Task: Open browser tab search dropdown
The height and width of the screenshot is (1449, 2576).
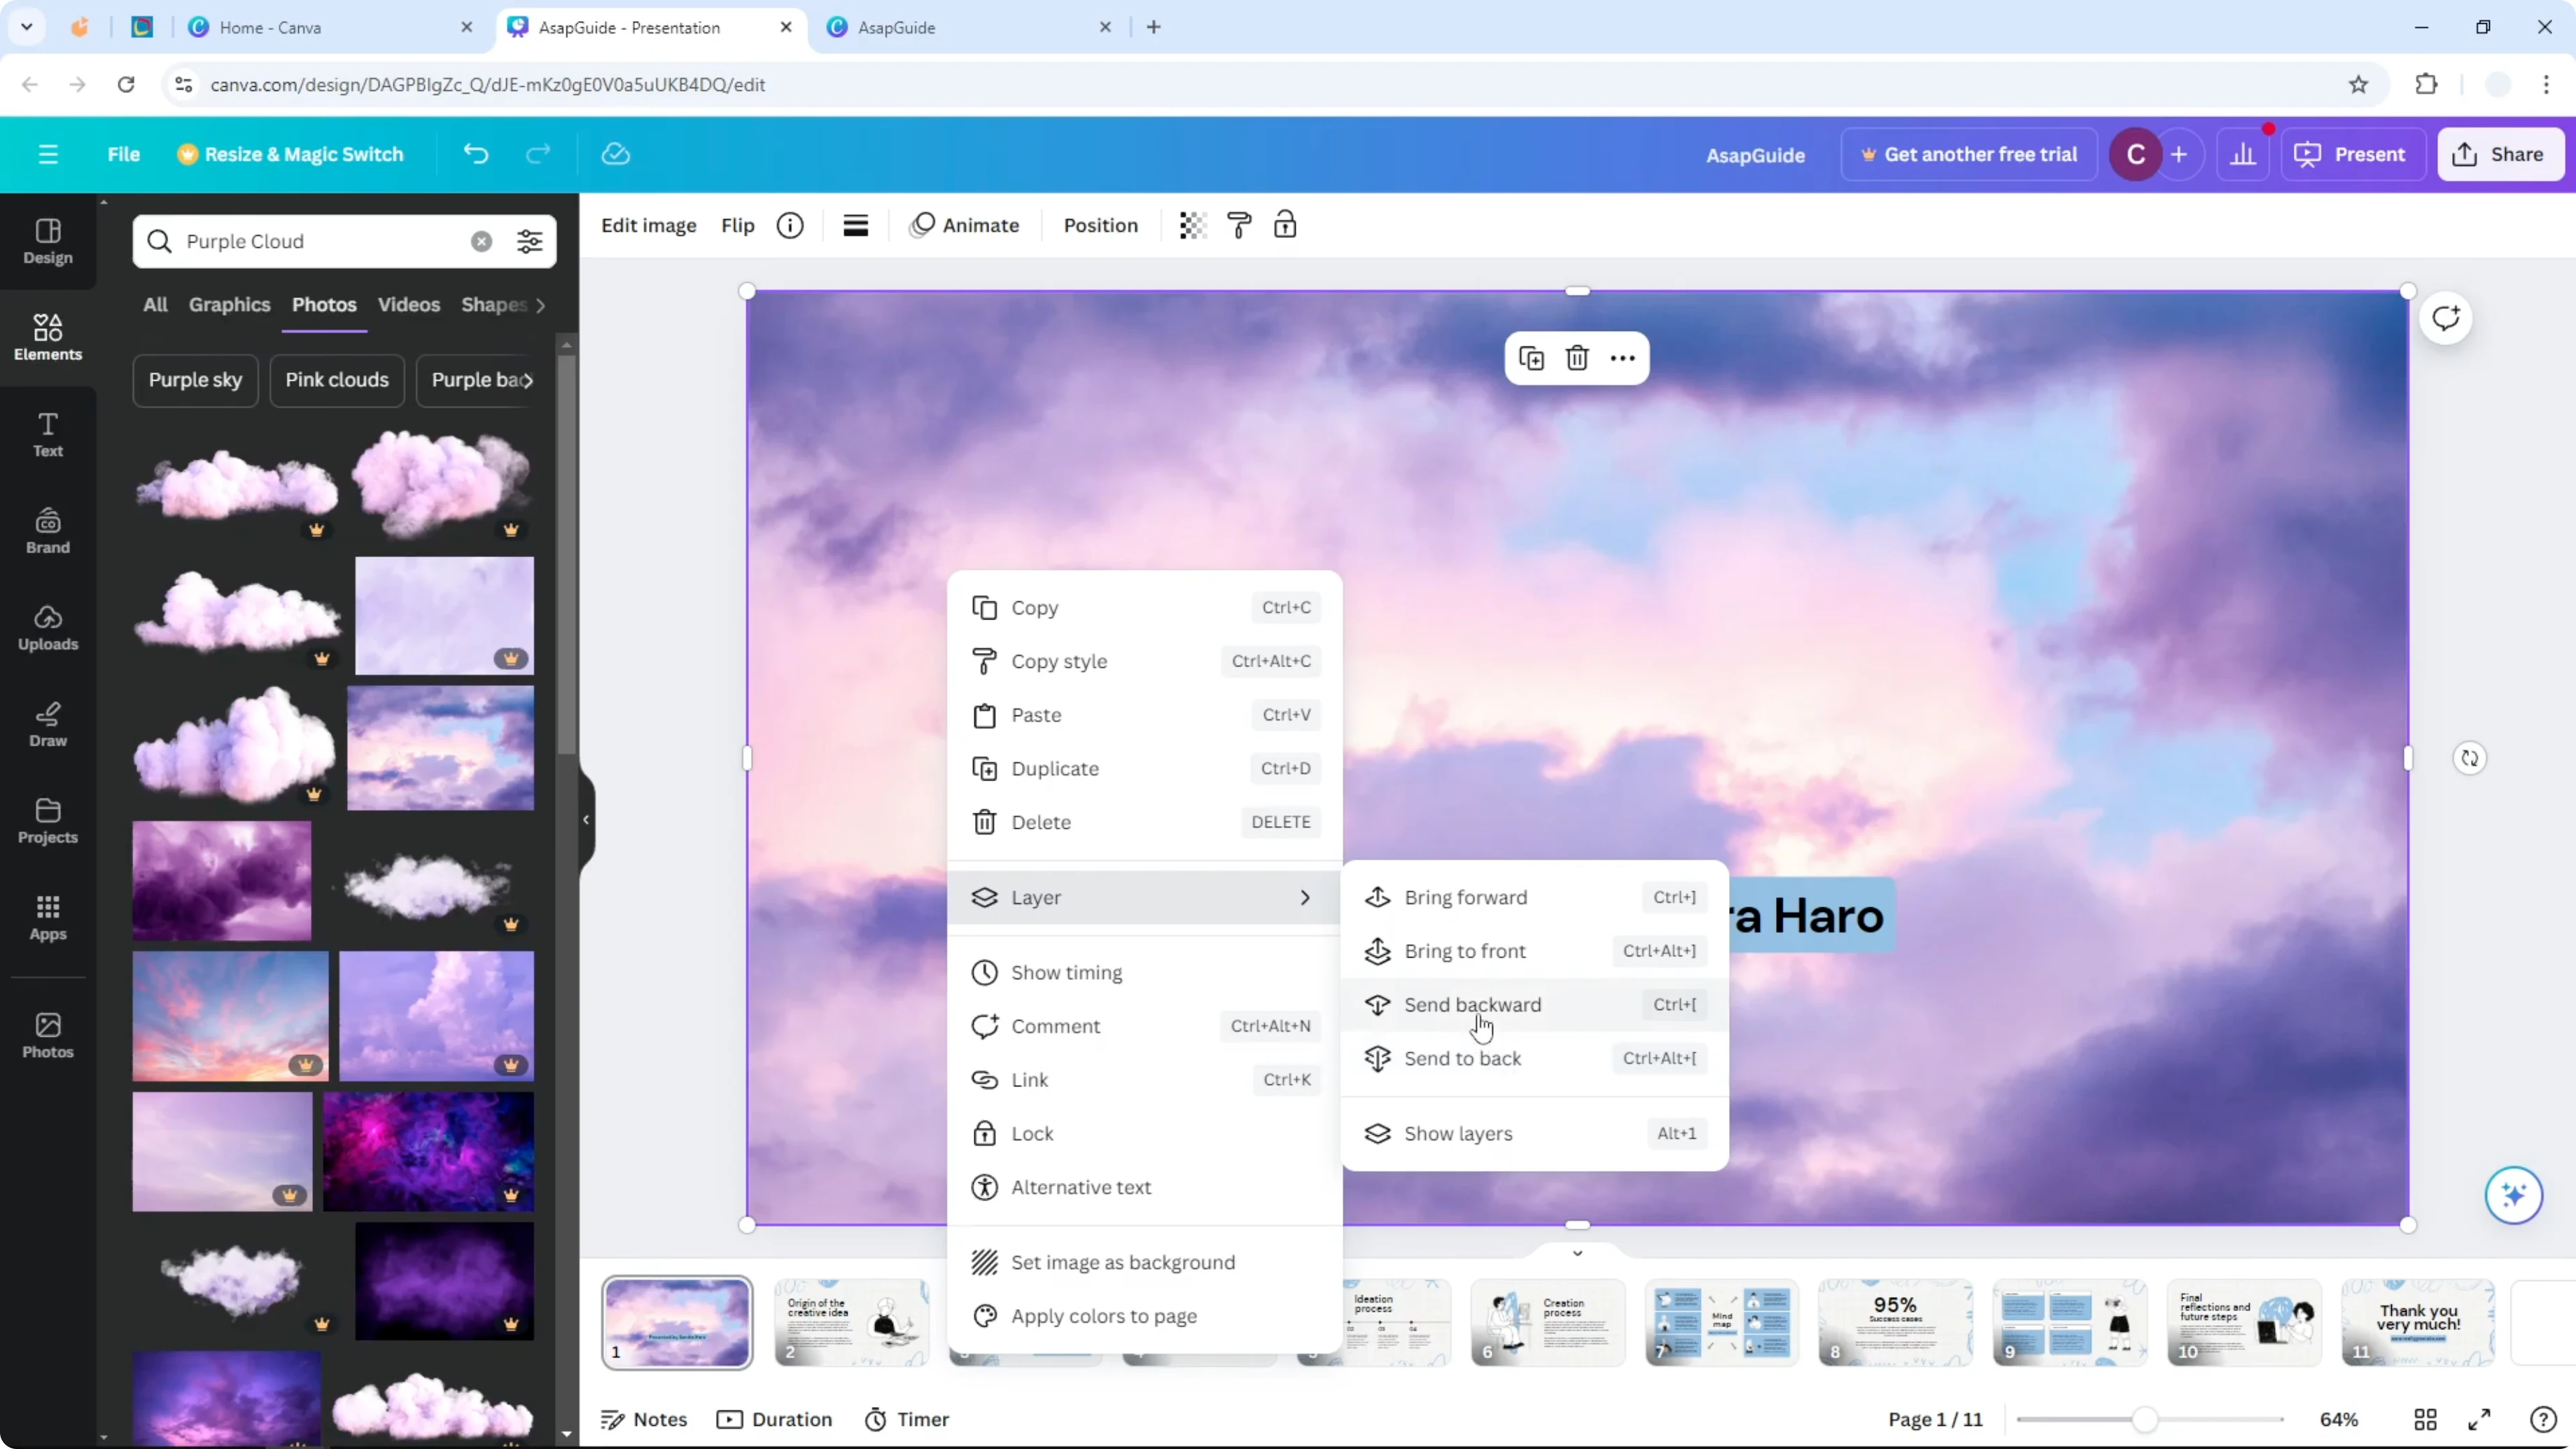Action: [x=27, y=27]
